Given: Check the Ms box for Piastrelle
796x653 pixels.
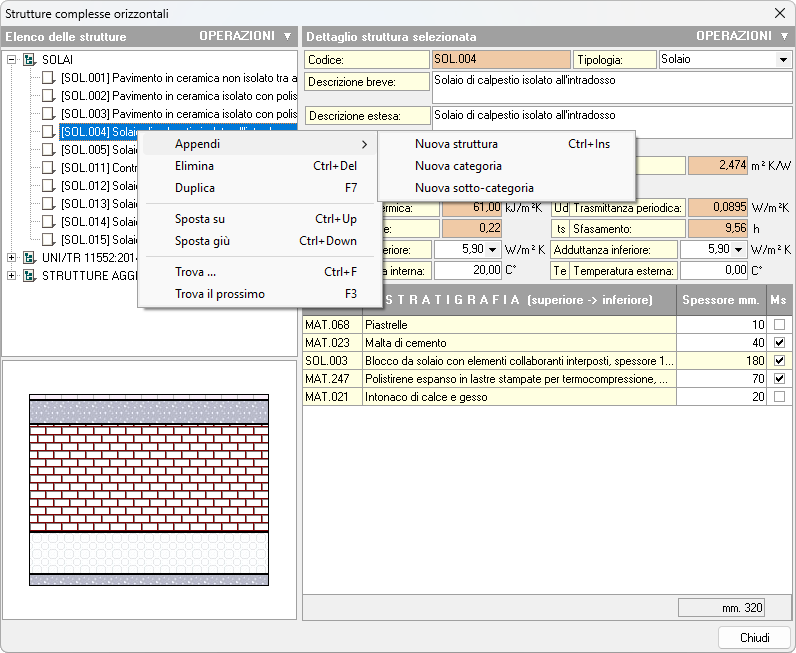Looking at the screenshot, I should coord(779,325).
